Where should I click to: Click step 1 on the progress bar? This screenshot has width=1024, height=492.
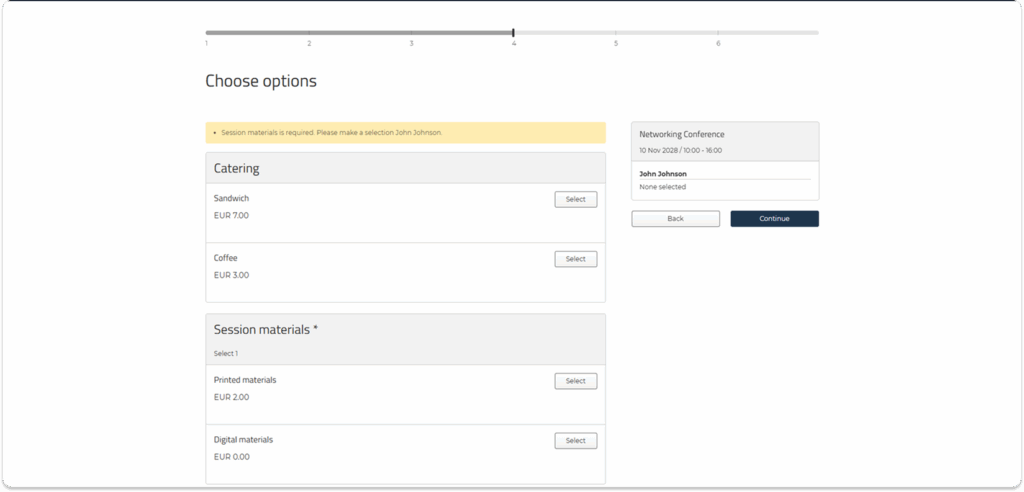click(207, 43)
